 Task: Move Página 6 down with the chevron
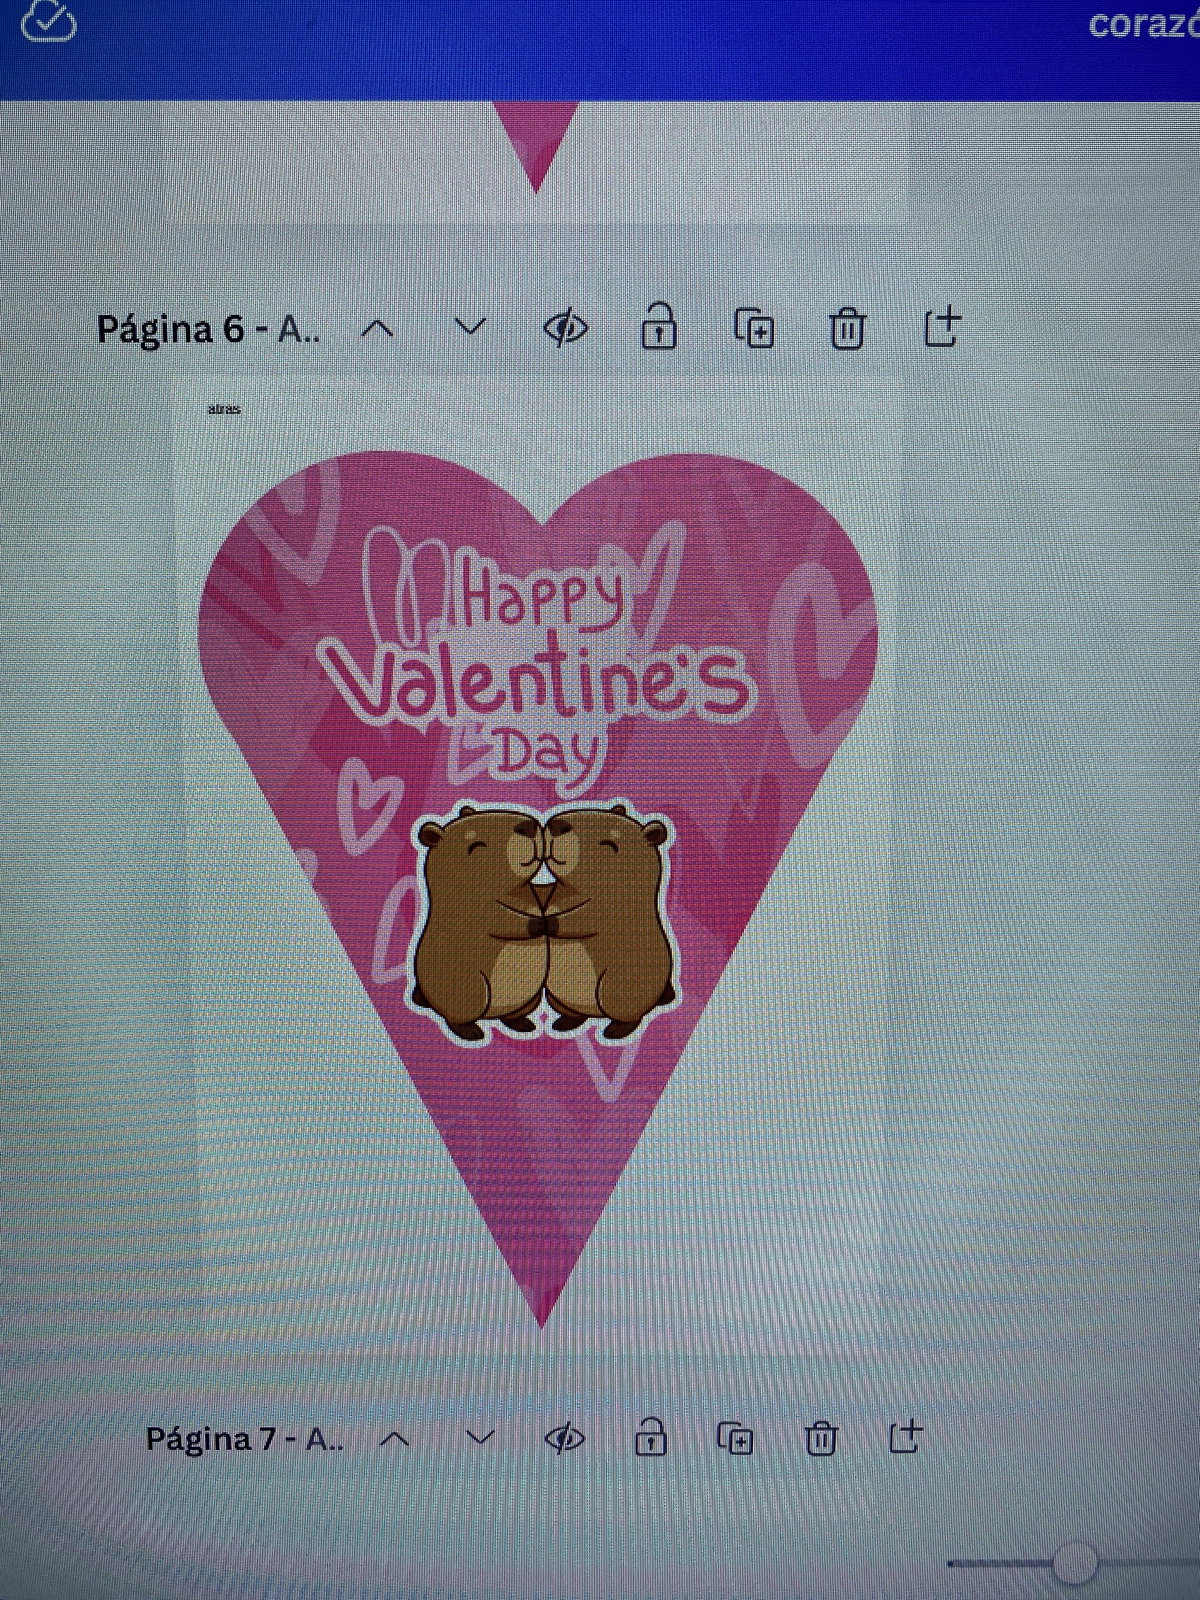click(x=470, y=327)
